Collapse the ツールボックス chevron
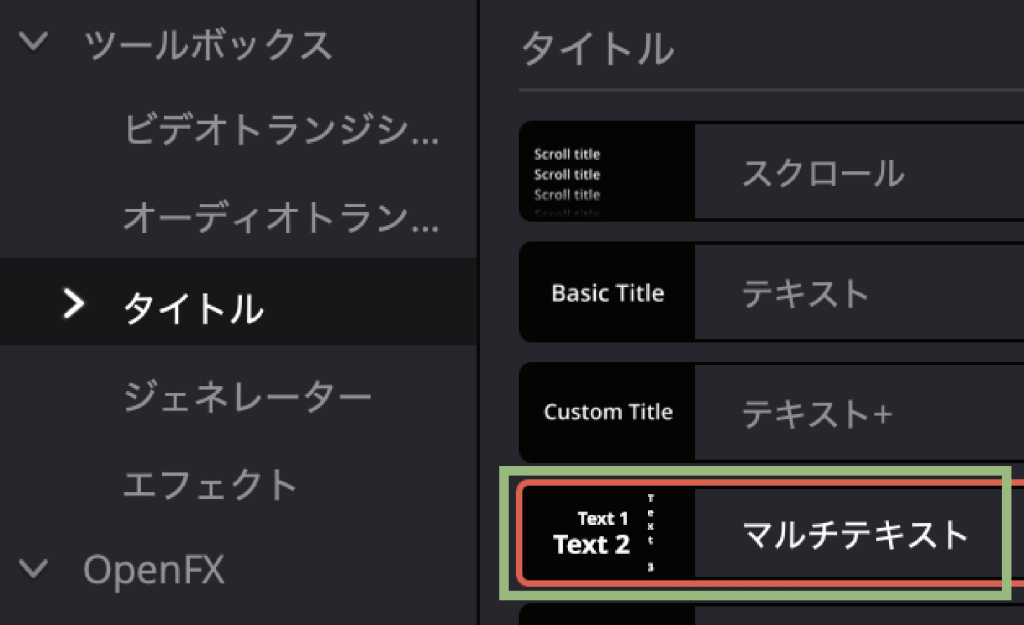The image size is (1024, 625). click(35, 43)
